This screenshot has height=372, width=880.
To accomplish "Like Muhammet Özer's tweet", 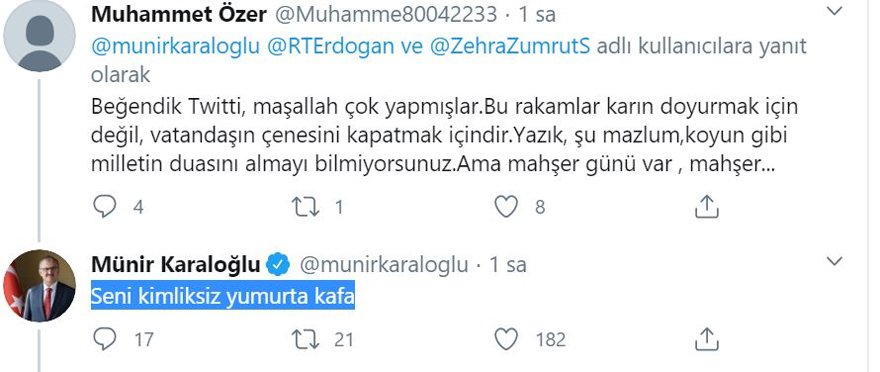I will (x=506, y=207).
